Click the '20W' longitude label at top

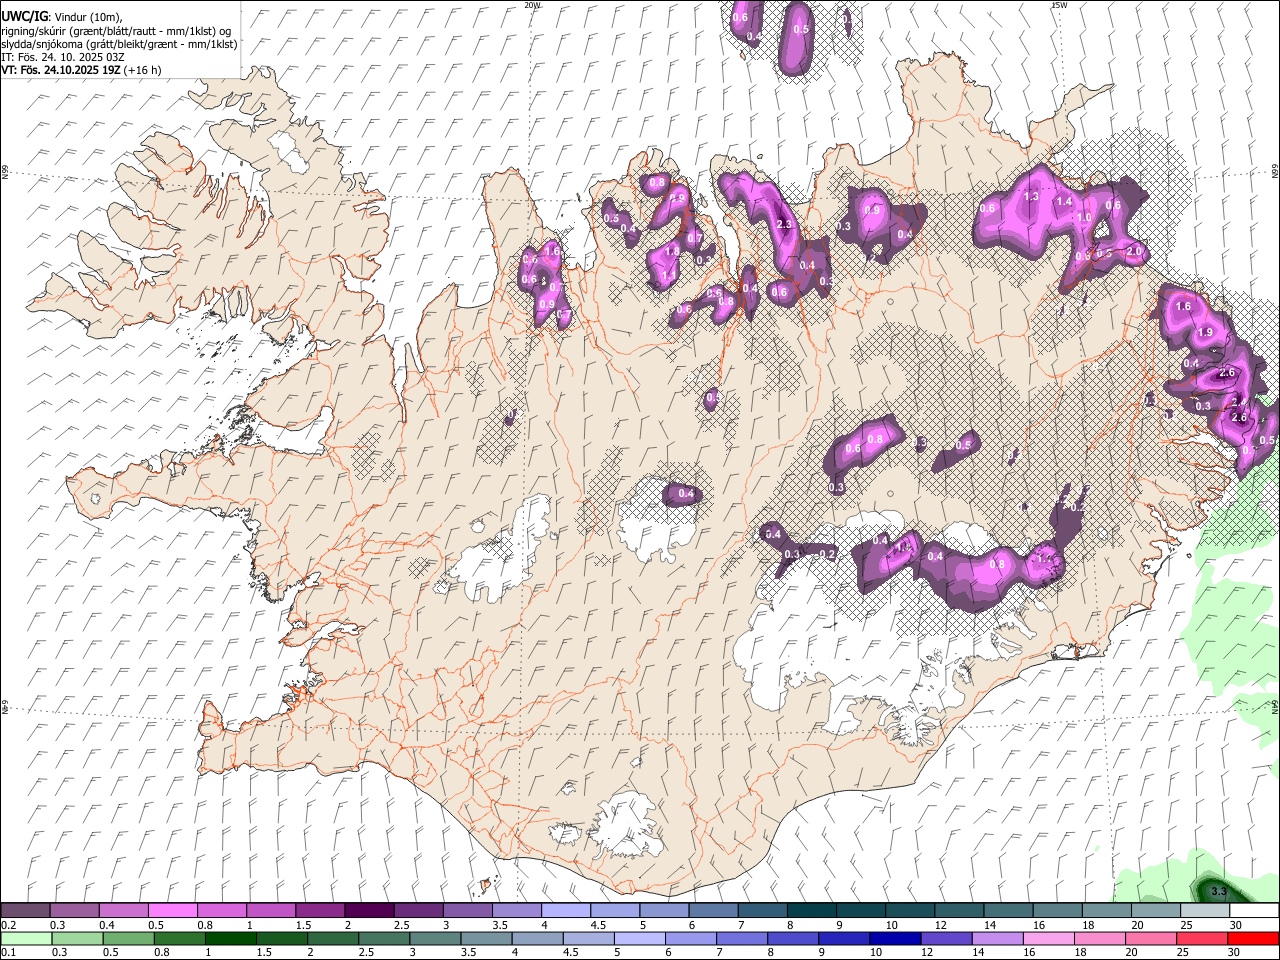click(x=532, y=5)
